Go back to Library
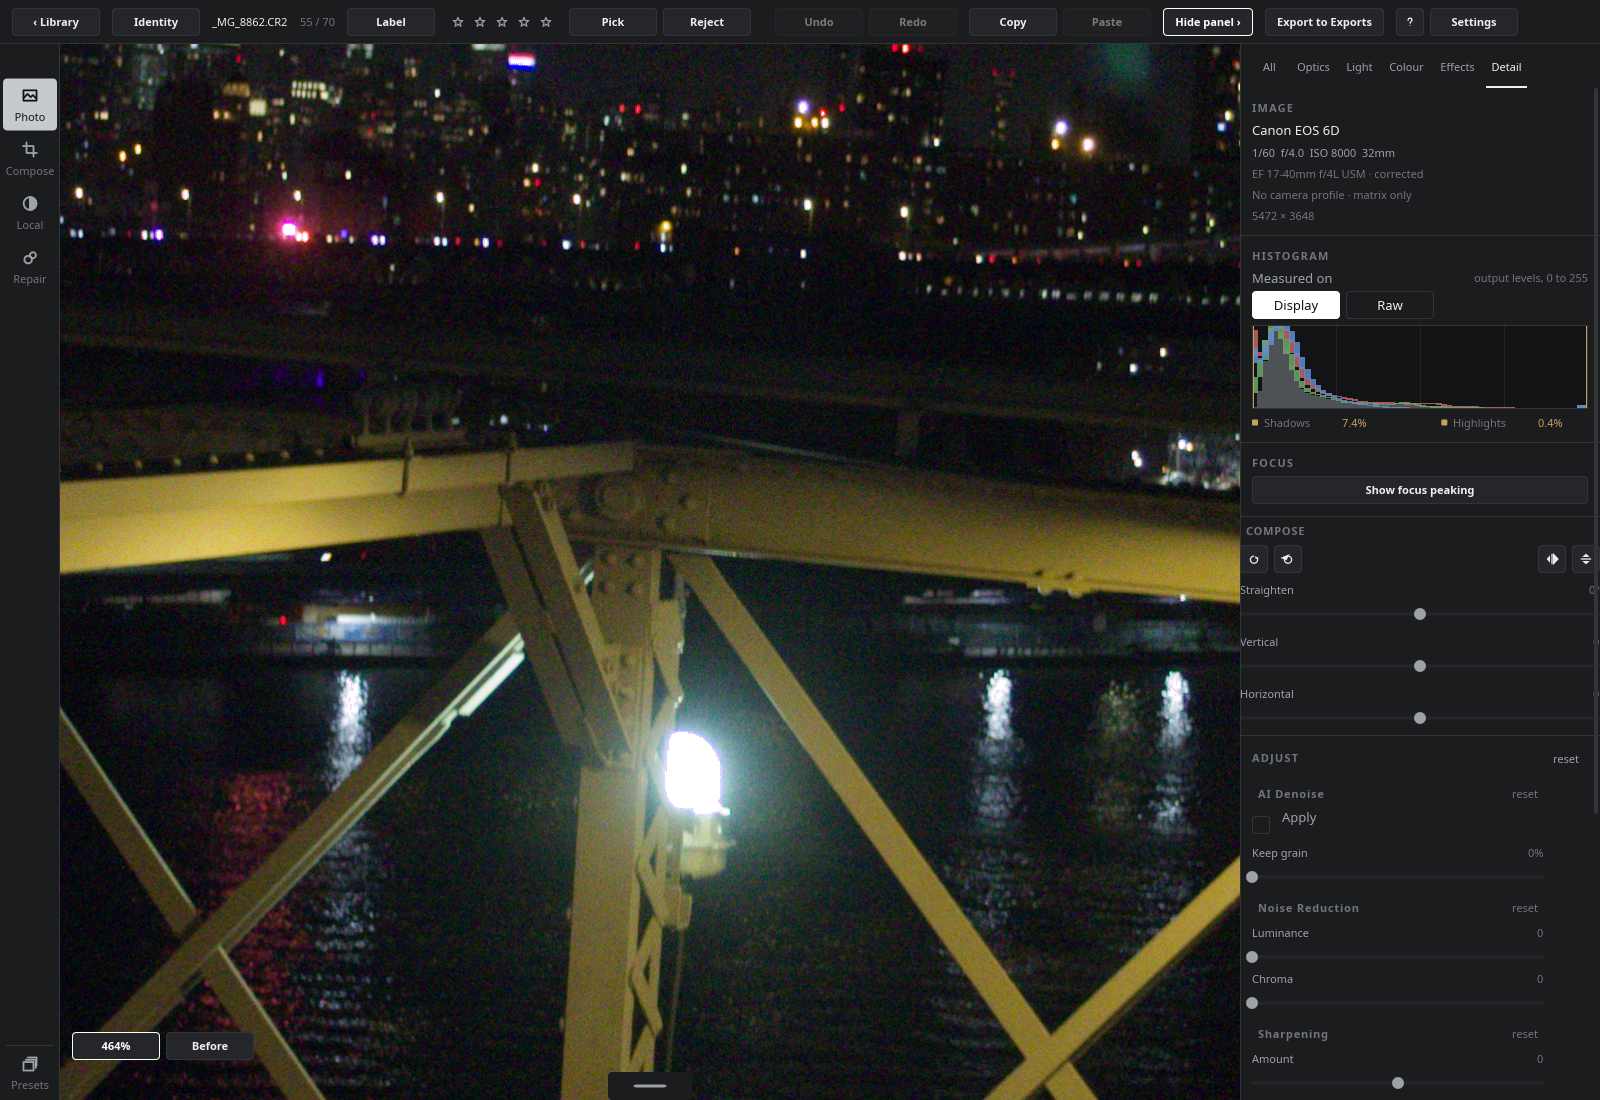The image size is (1600, 1100). click(x=56, y=22)
